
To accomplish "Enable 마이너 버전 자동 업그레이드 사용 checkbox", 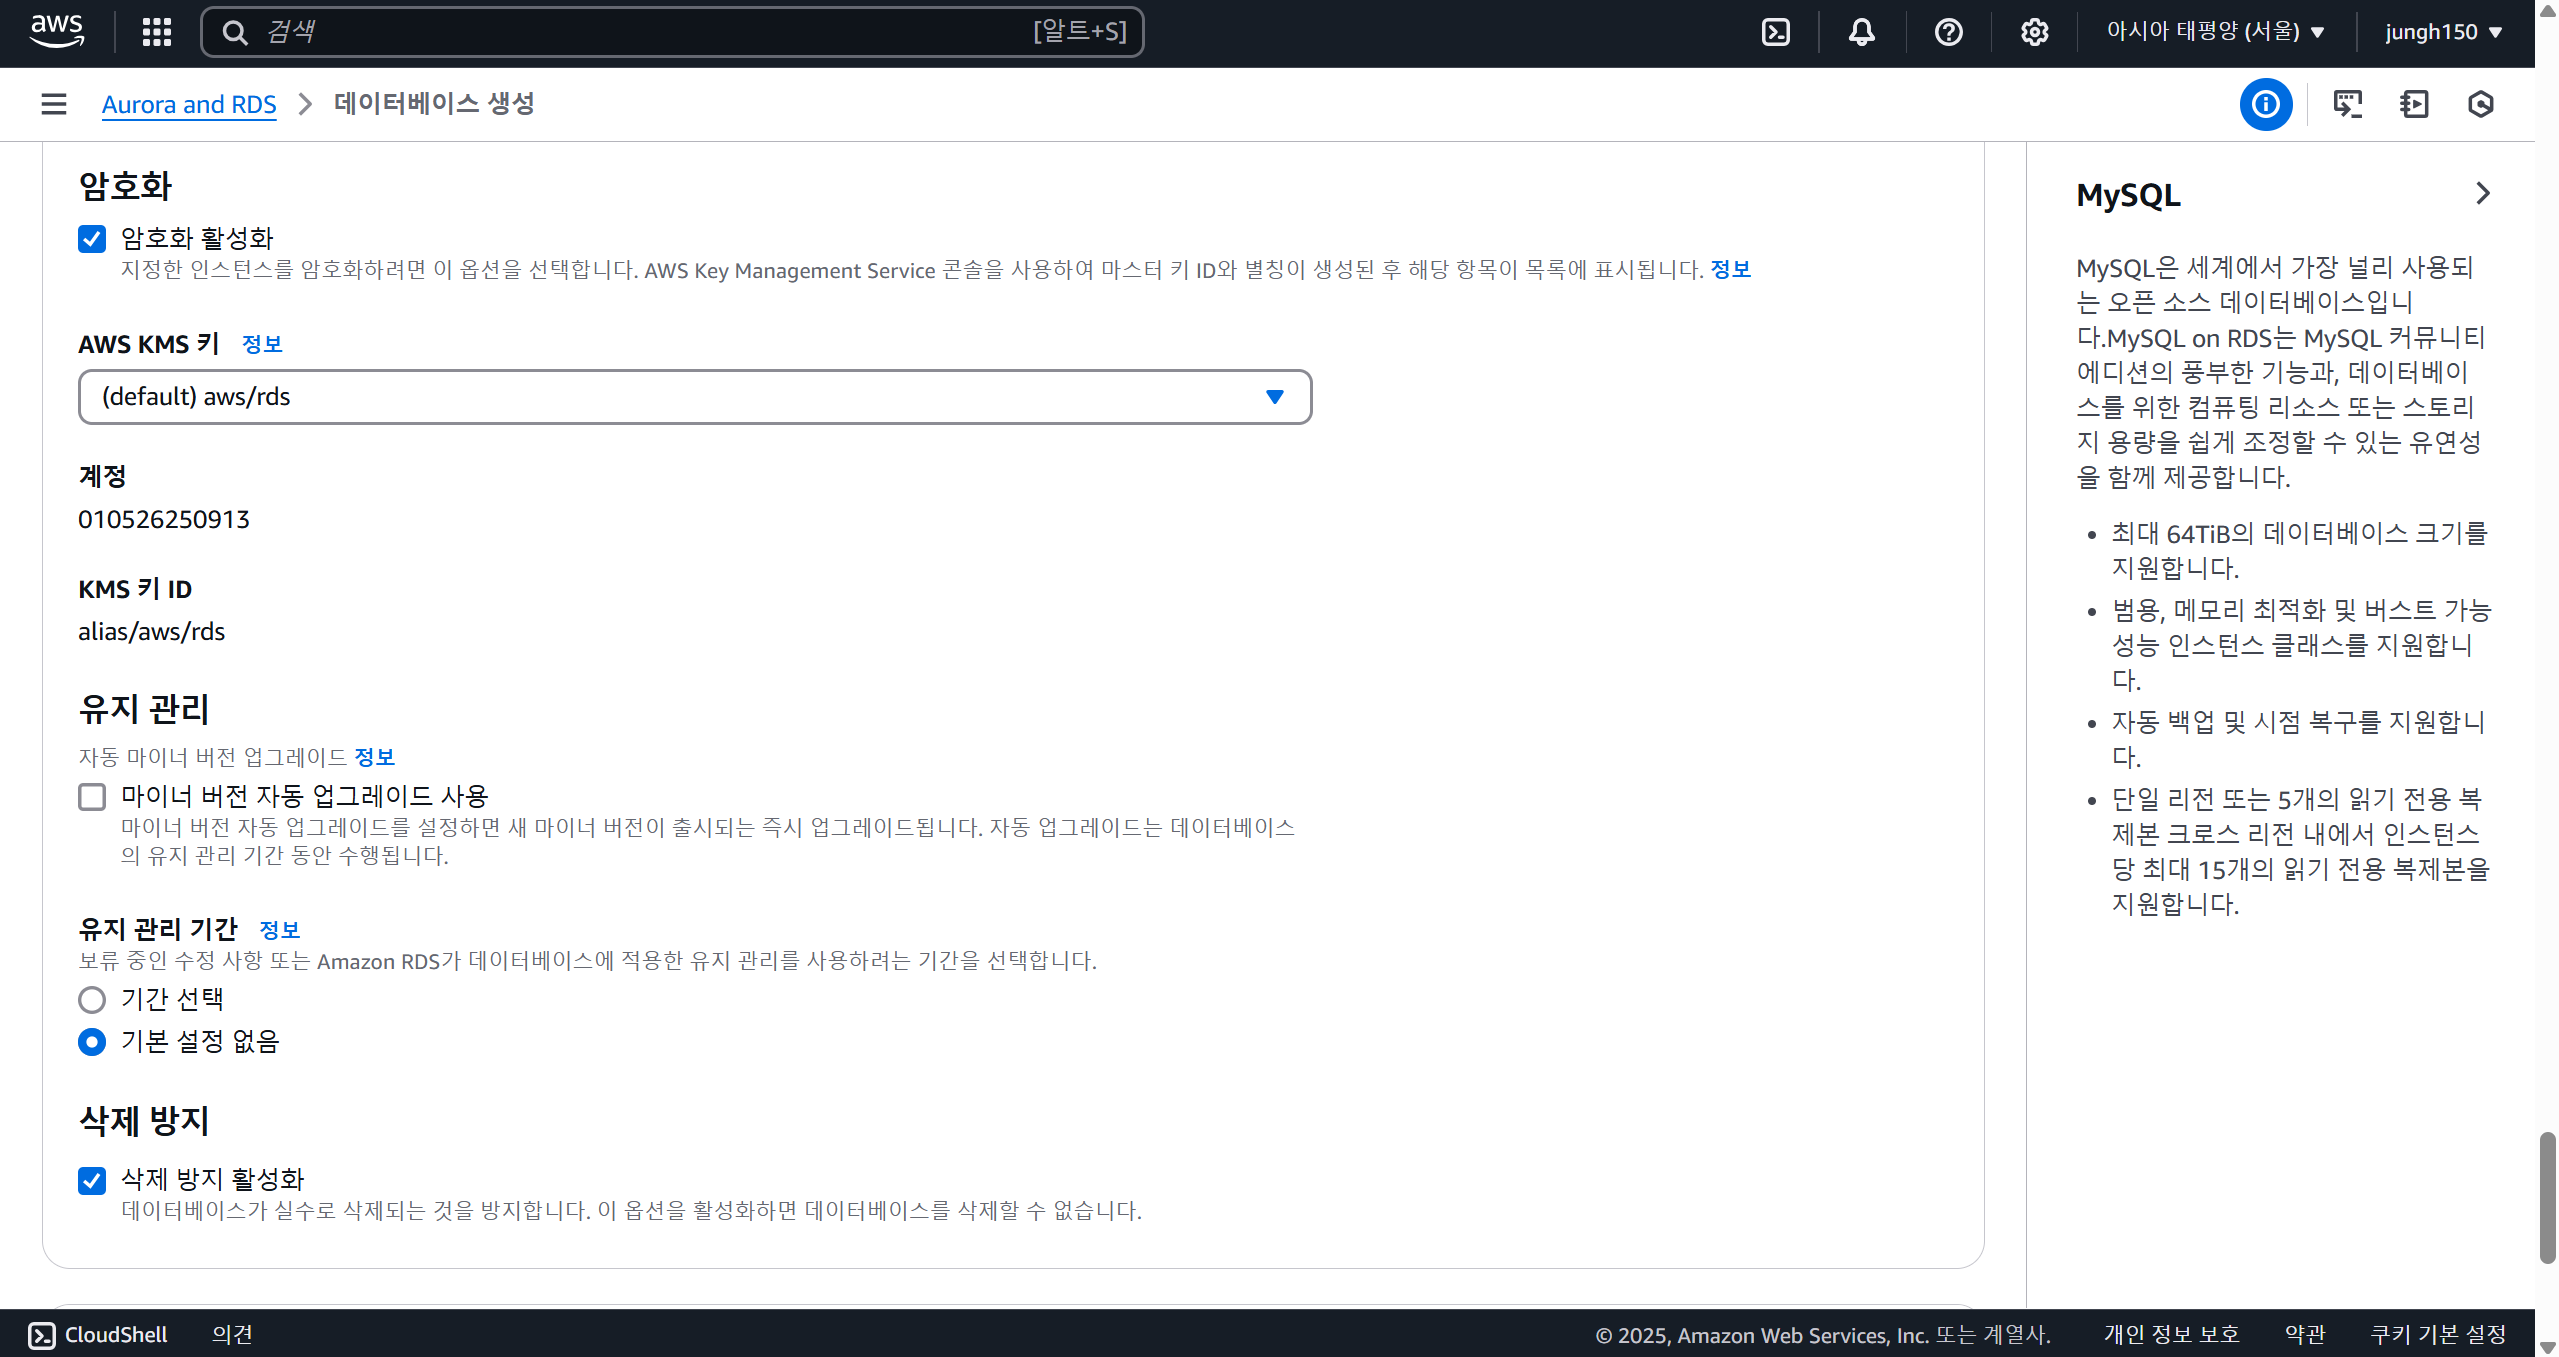I will 92,797.
